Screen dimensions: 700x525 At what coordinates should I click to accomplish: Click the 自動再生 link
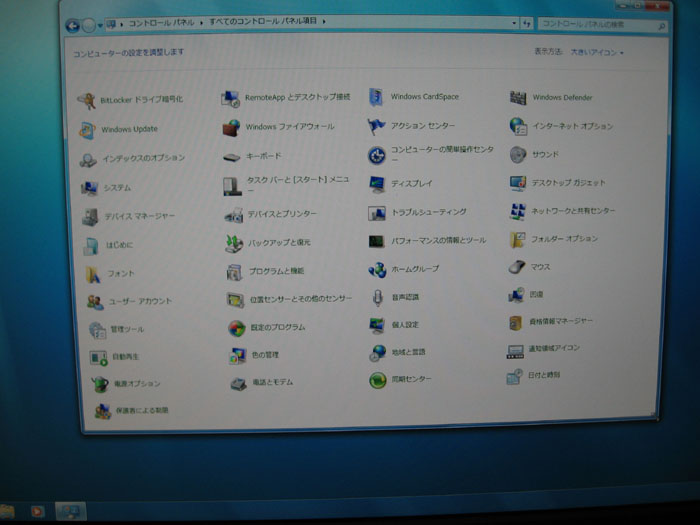click(x=125, y=357)
